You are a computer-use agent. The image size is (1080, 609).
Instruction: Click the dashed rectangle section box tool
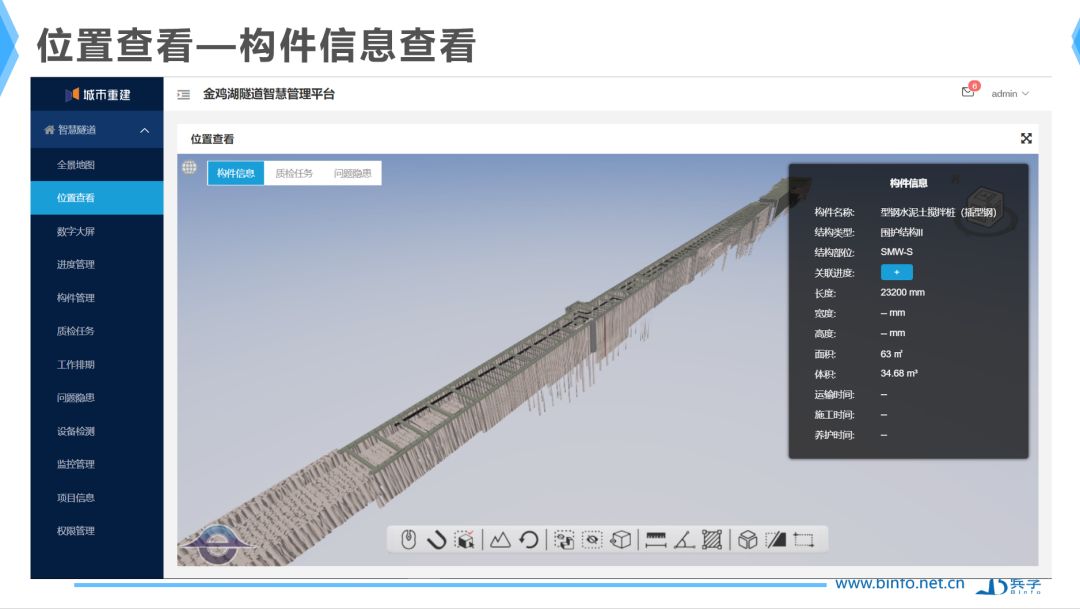coord(804,539)
